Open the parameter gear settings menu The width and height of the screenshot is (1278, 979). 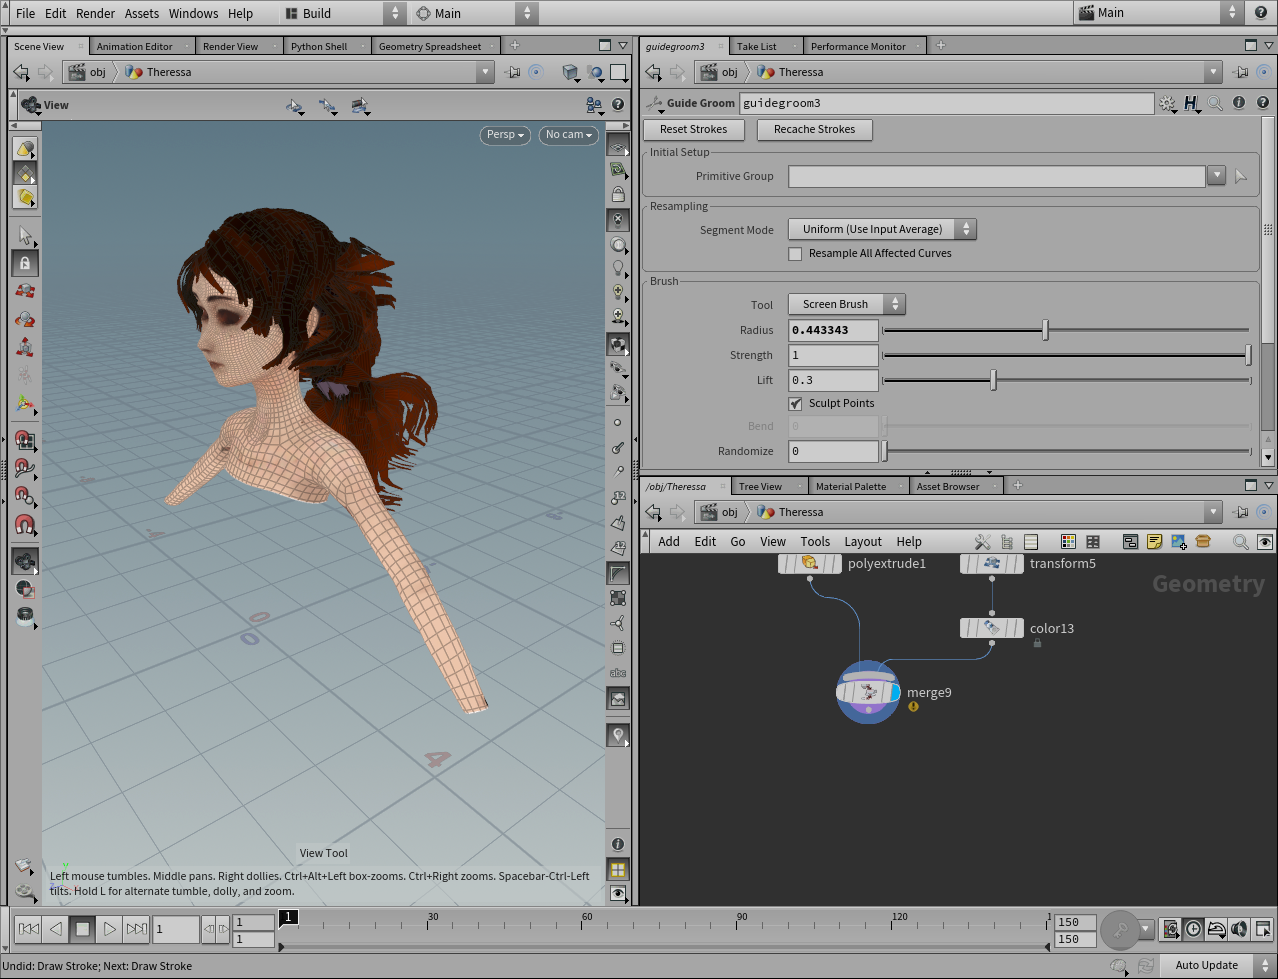click(1167, 103)
